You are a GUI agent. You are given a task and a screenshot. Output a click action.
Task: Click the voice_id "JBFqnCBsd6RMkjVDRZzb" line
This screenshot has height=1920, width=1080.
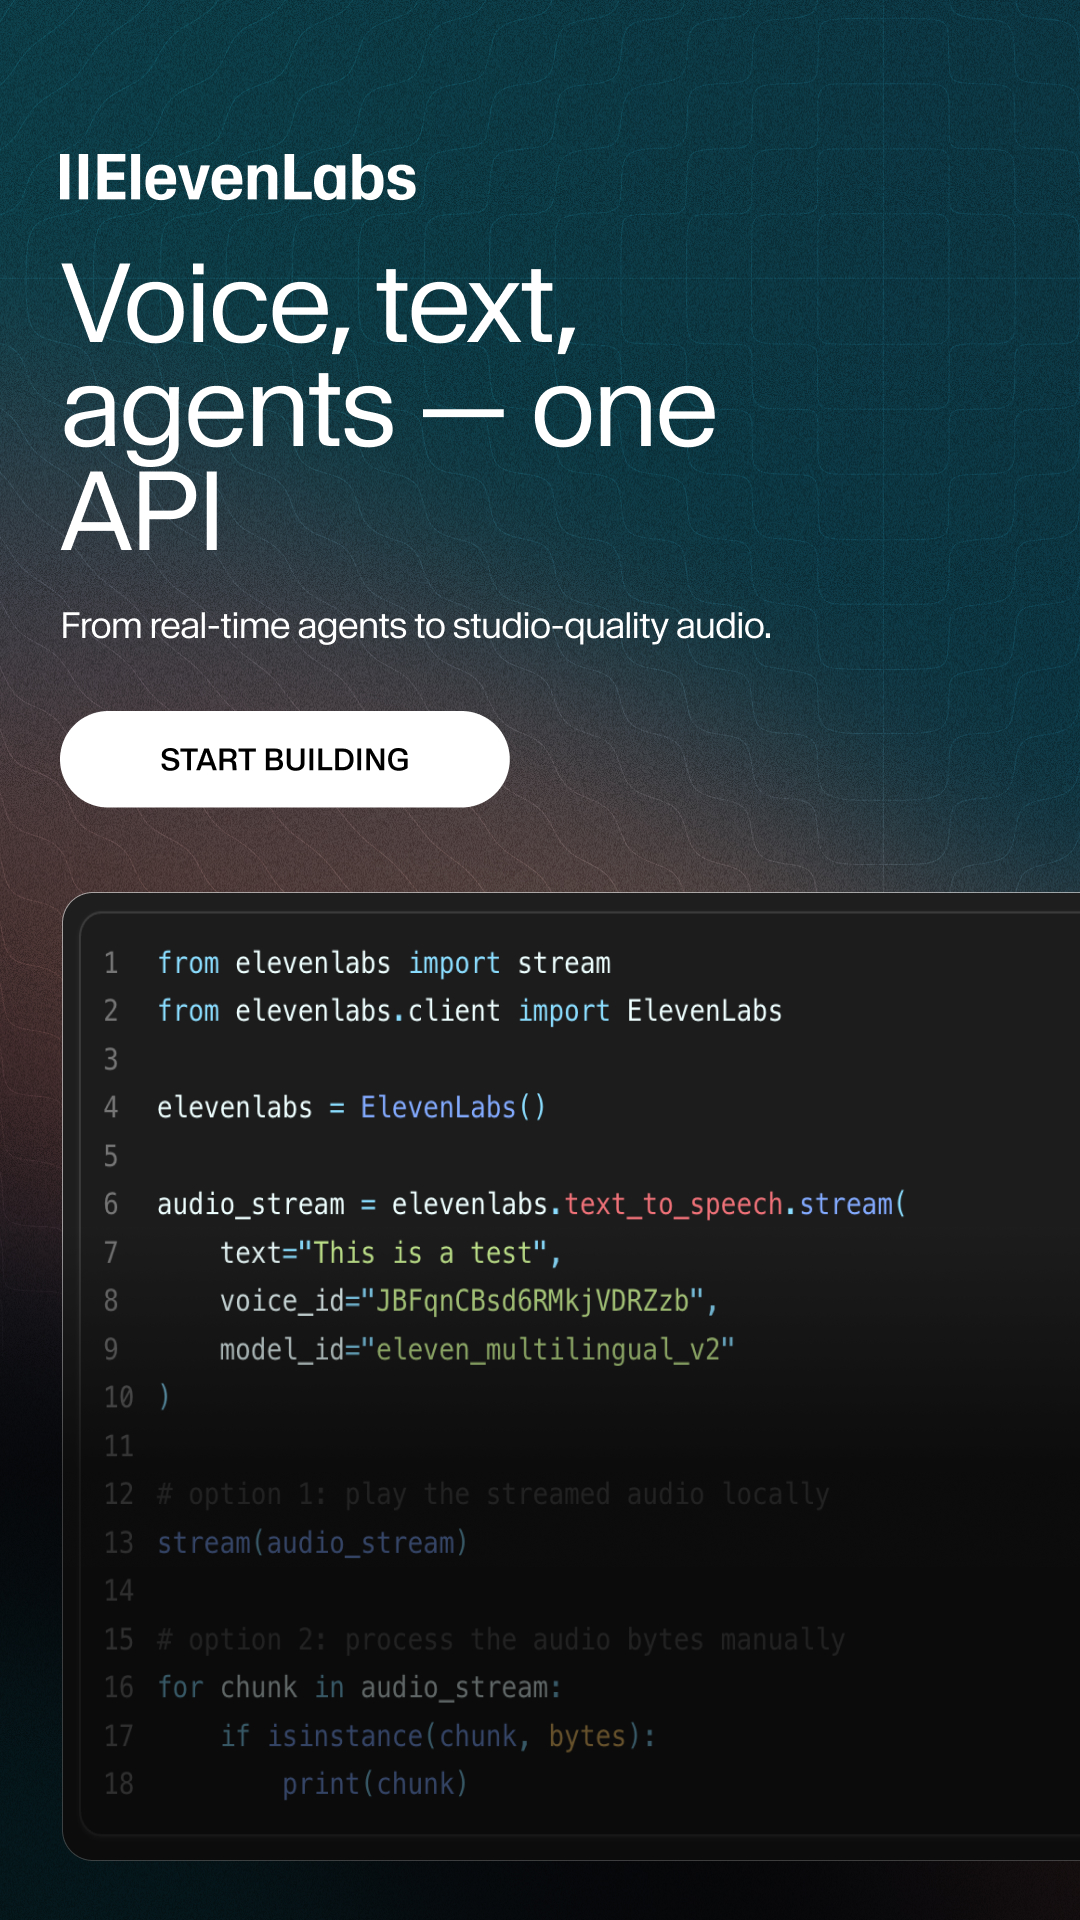click(469, 1300)
